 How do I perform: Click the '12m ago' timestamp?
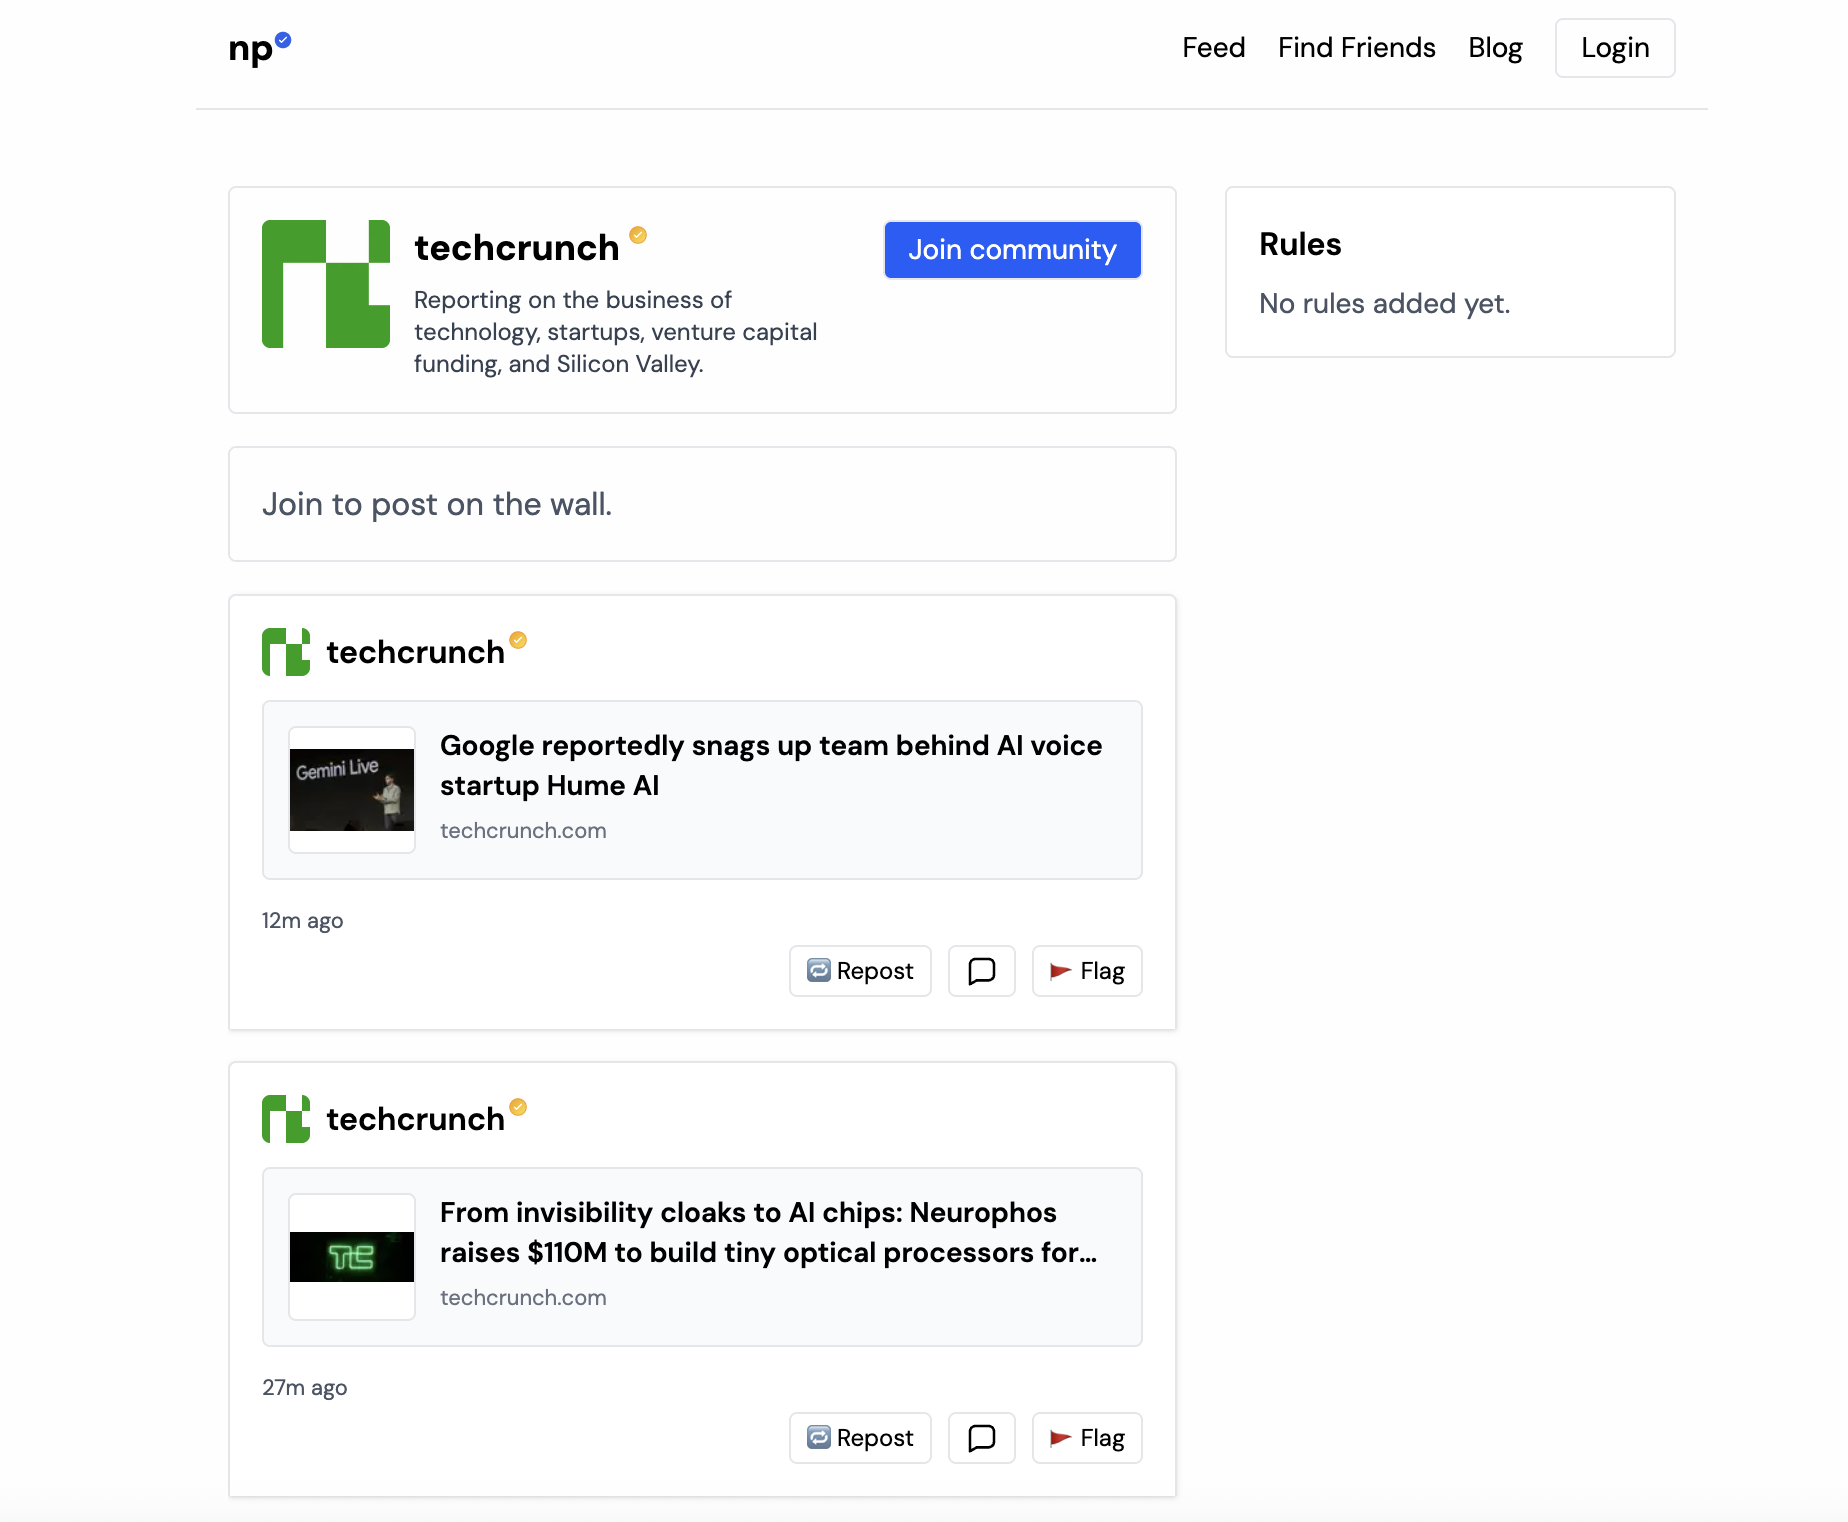[x=302, y=921]
